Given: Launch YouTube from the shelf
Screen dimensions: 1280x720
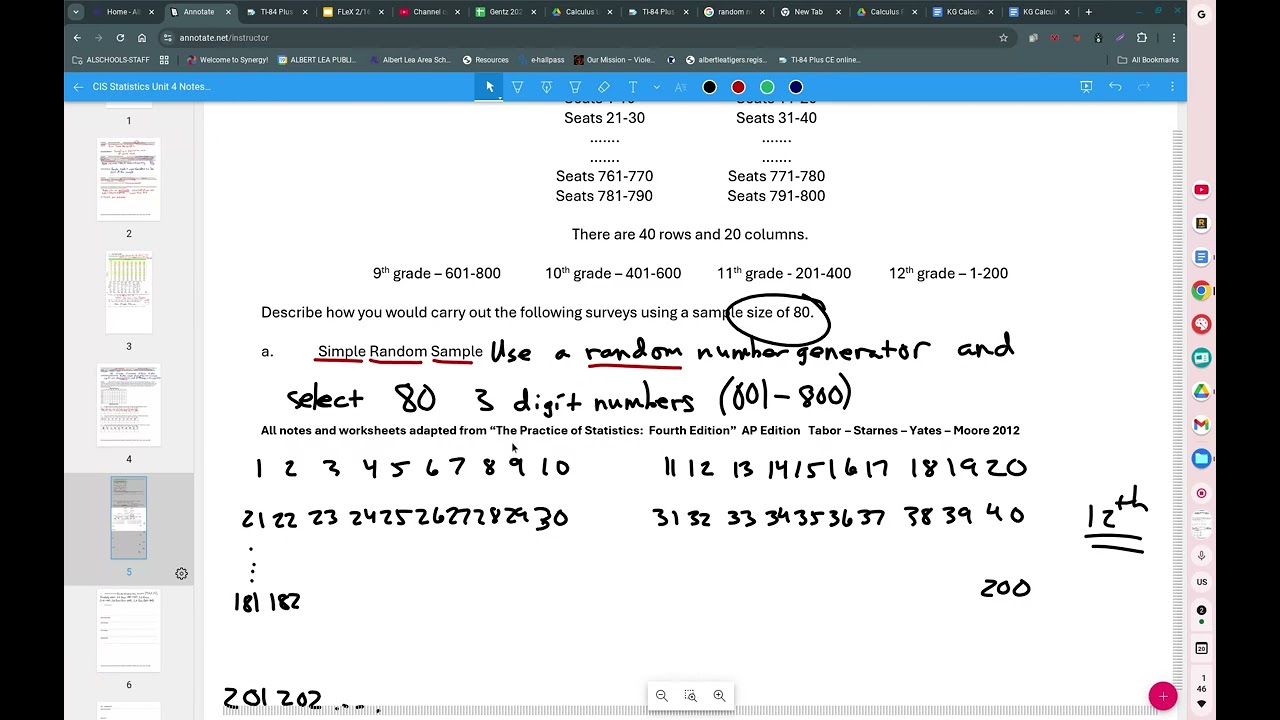Looking at the screenshot, I should tap(1201, 190).
